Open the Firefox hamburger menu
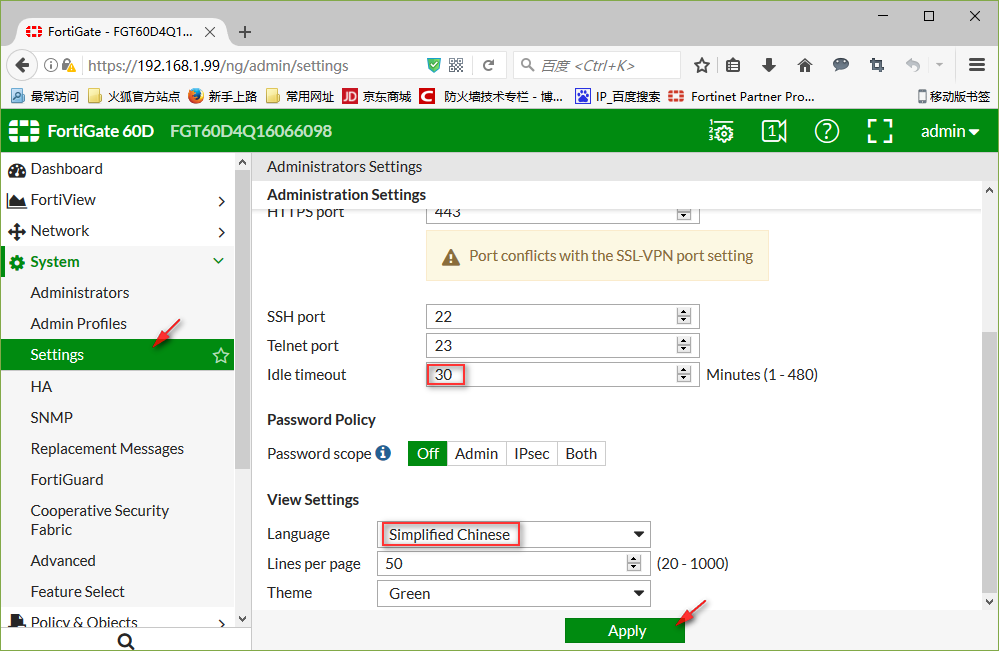The height and width of the screenshot is (651, 999). 977,65
